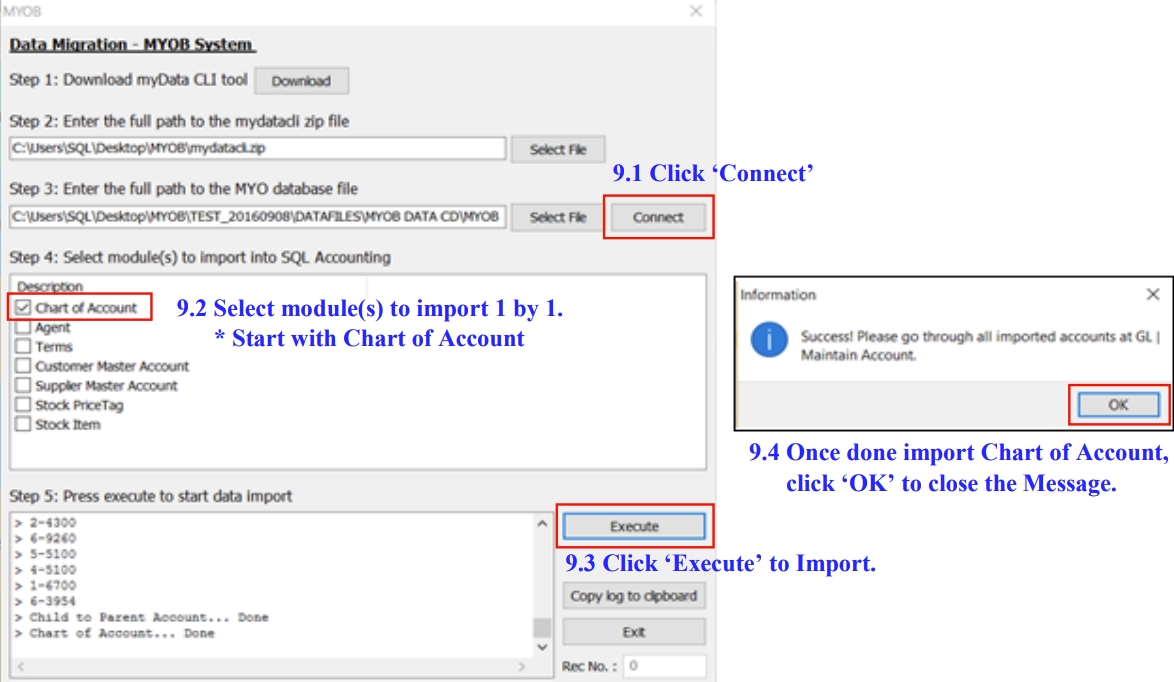Screen dimensions: 1174x682
Task: Close the Information message dialog
Action: click(1152, 295)
